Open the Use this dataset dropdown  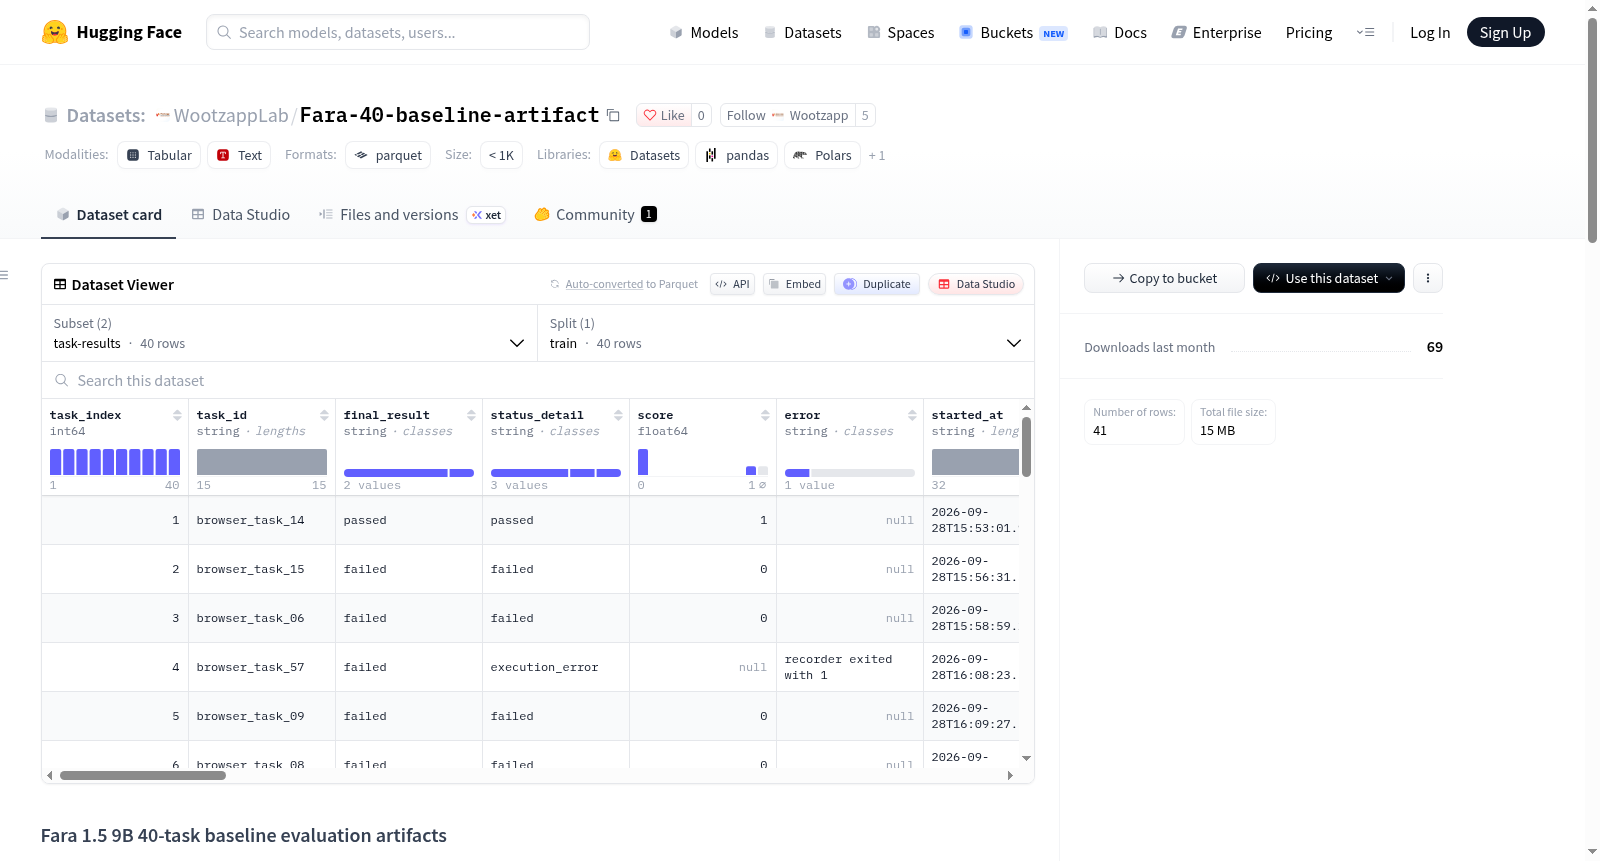pos(1329,278)
